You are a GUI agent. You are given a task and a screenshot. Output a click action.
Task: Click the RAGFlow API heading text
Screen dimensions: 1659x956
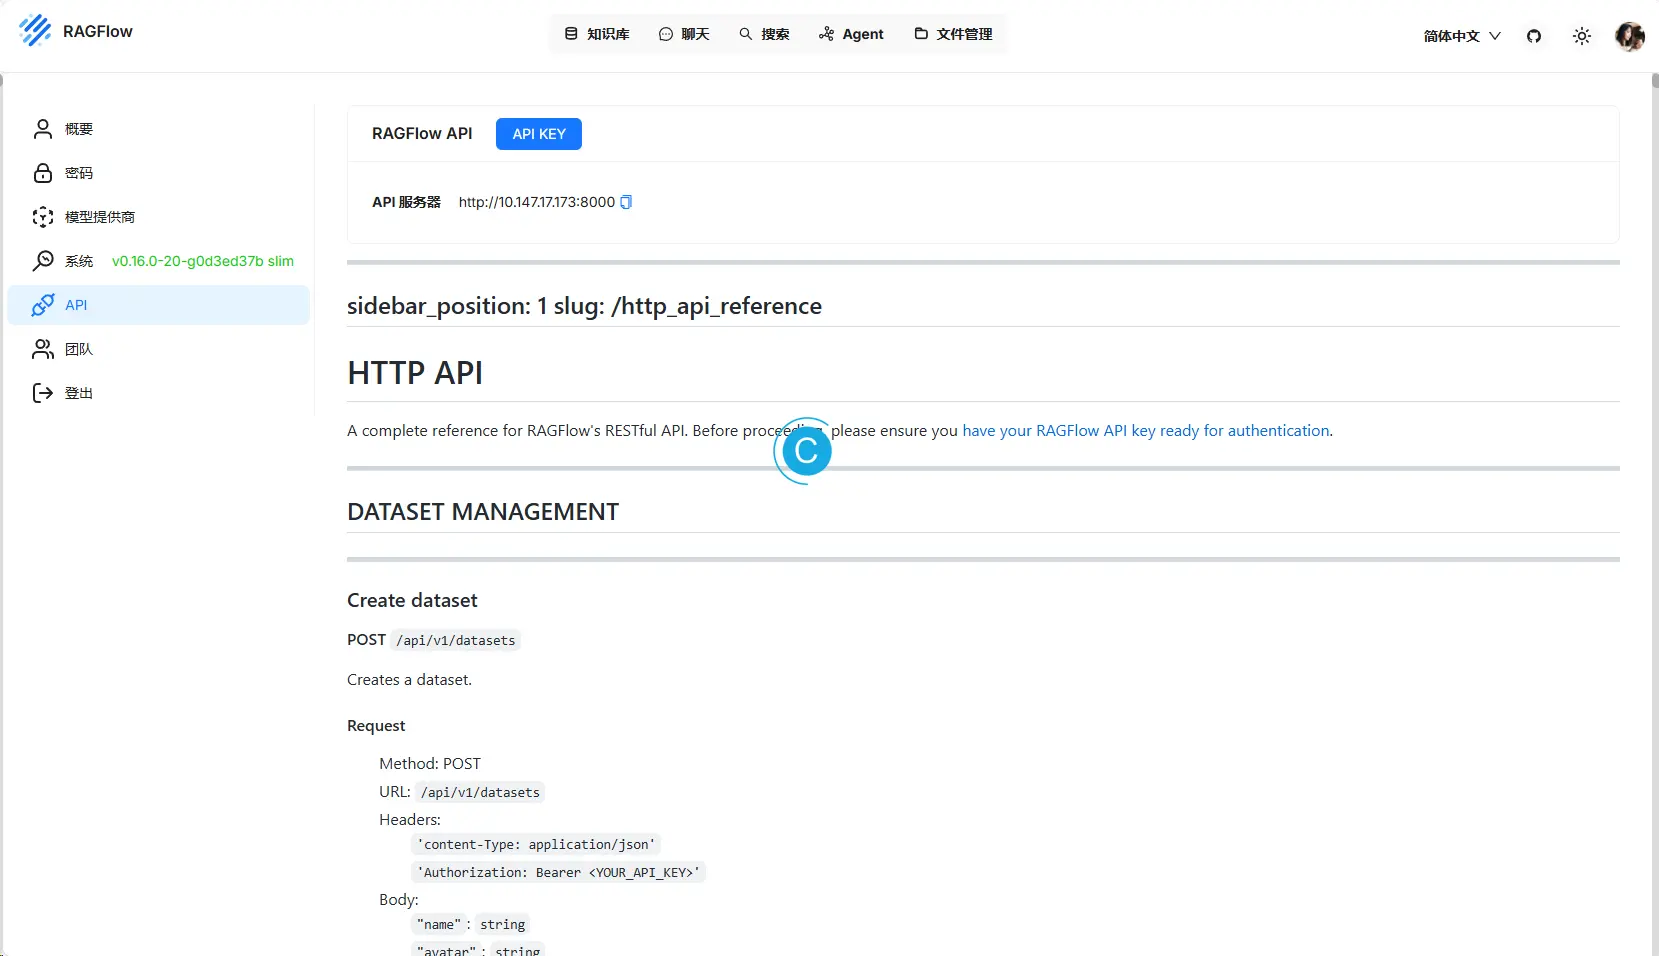pyautogui.click(x=422, y=134)
